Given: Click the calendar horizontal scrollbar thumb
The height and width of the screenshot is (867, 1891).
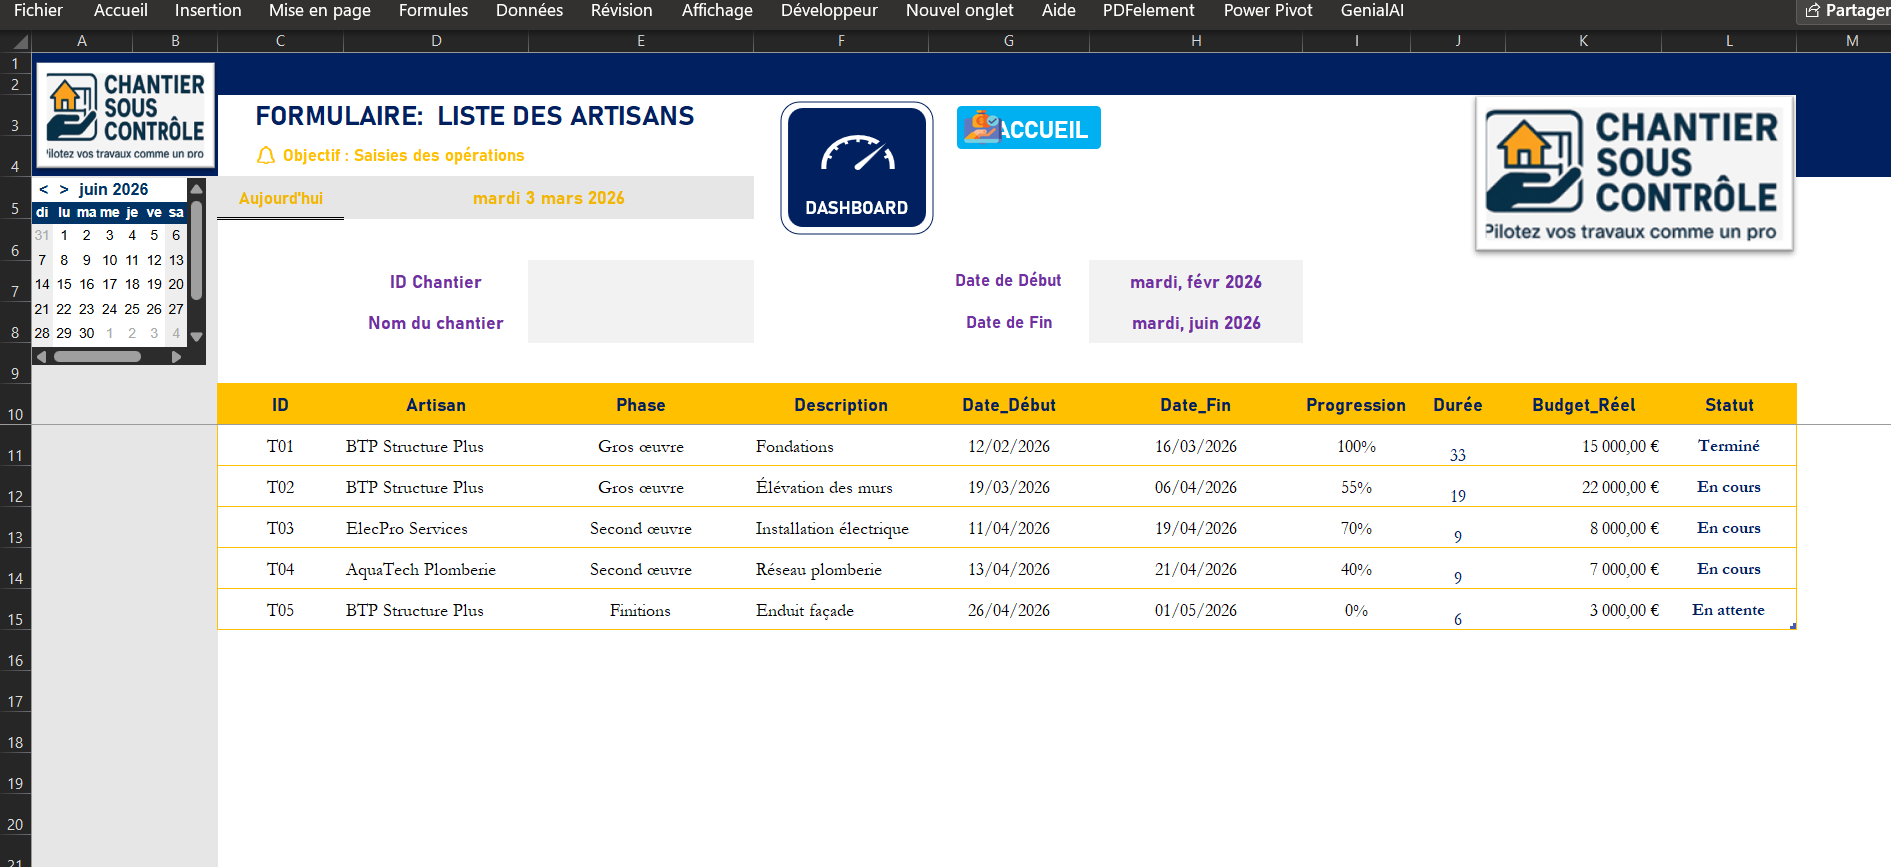Looking at the screenshot, I should pos(98,356).
